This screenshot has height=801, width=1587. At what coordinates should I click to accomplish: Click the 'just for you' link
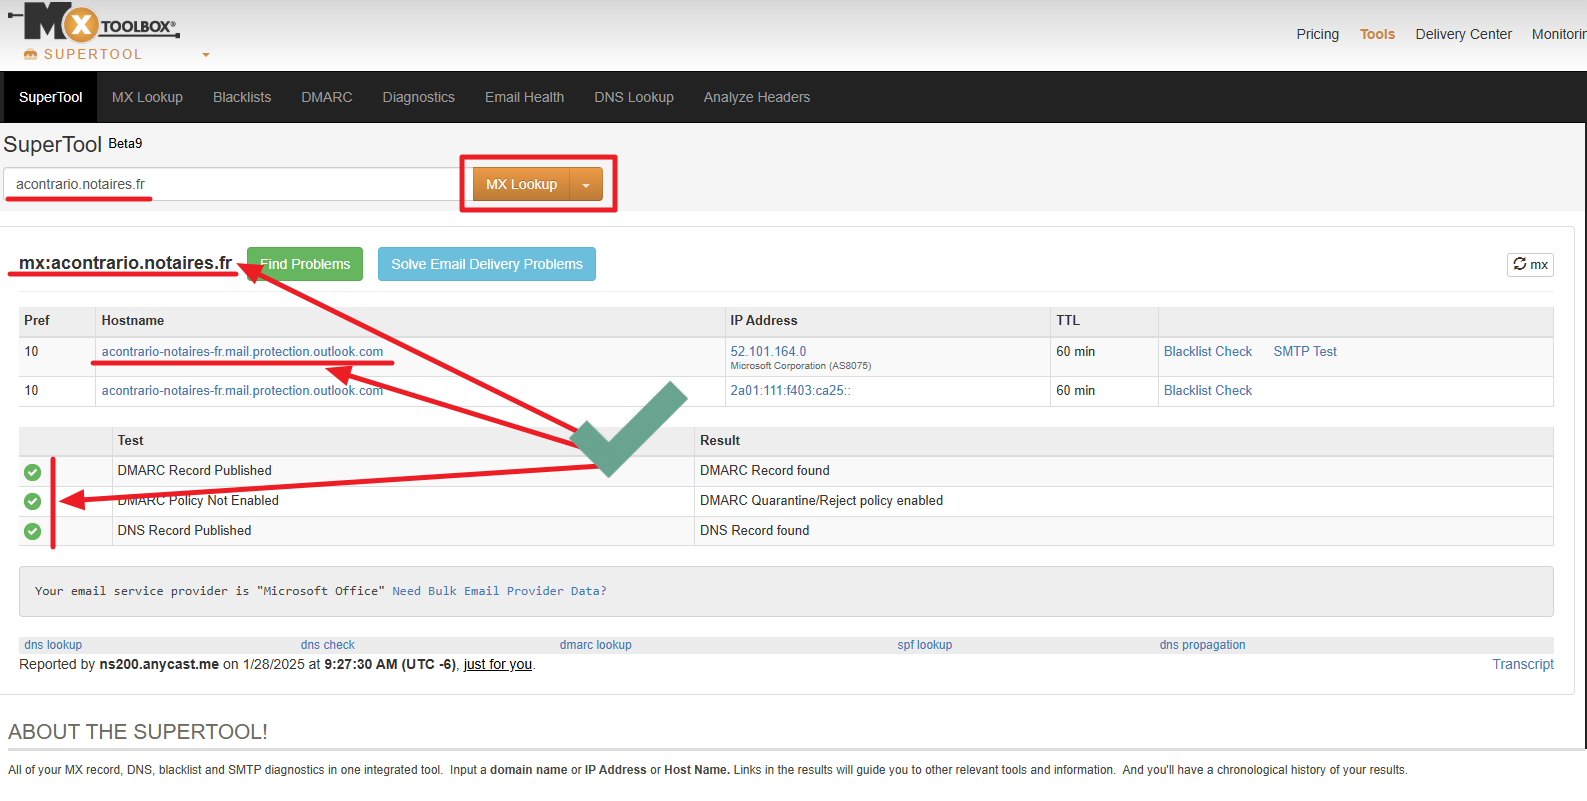[498, 665]
